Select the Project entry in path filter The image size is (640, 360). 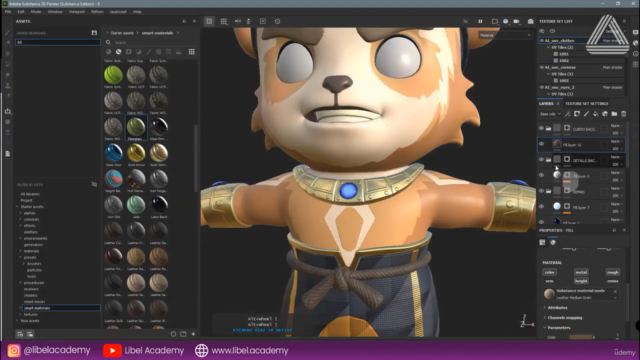click(26, 200)
